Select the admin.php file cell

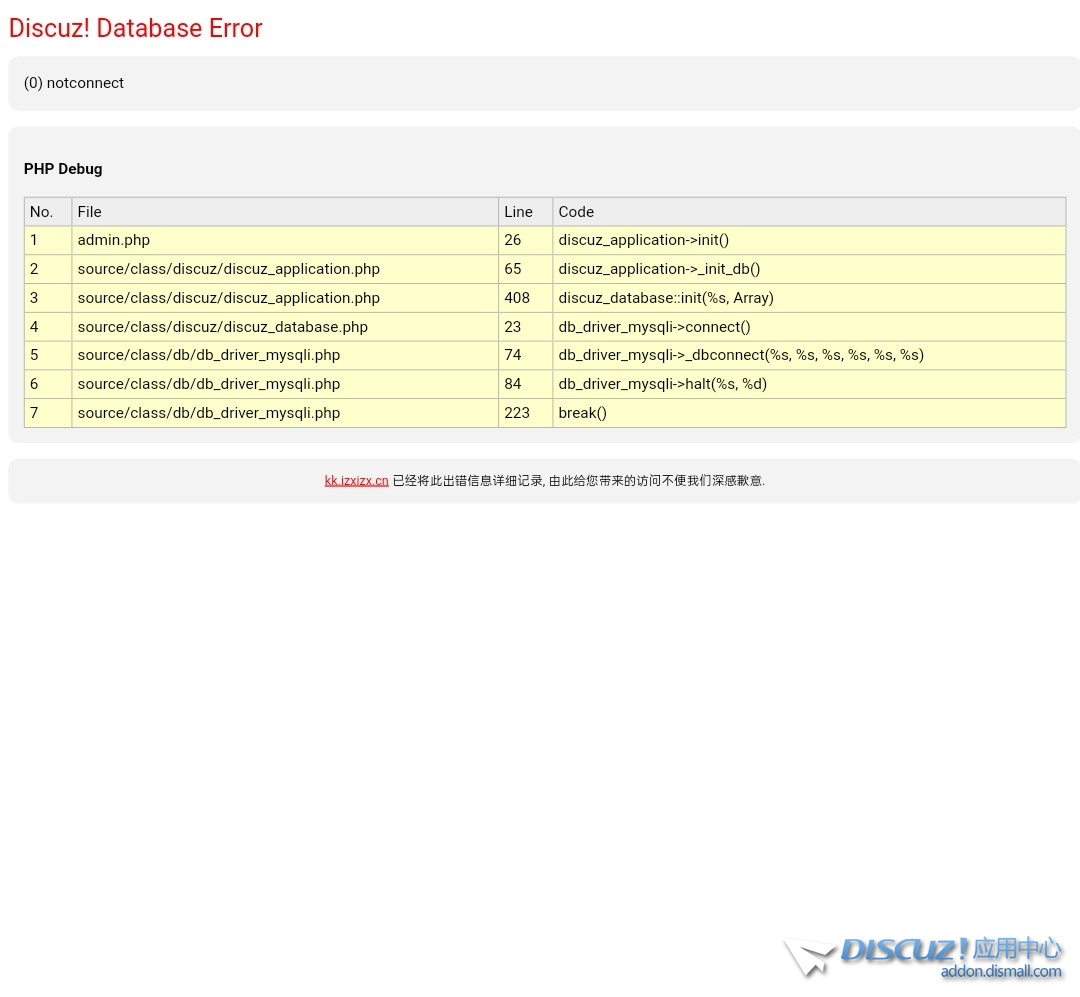113,240
